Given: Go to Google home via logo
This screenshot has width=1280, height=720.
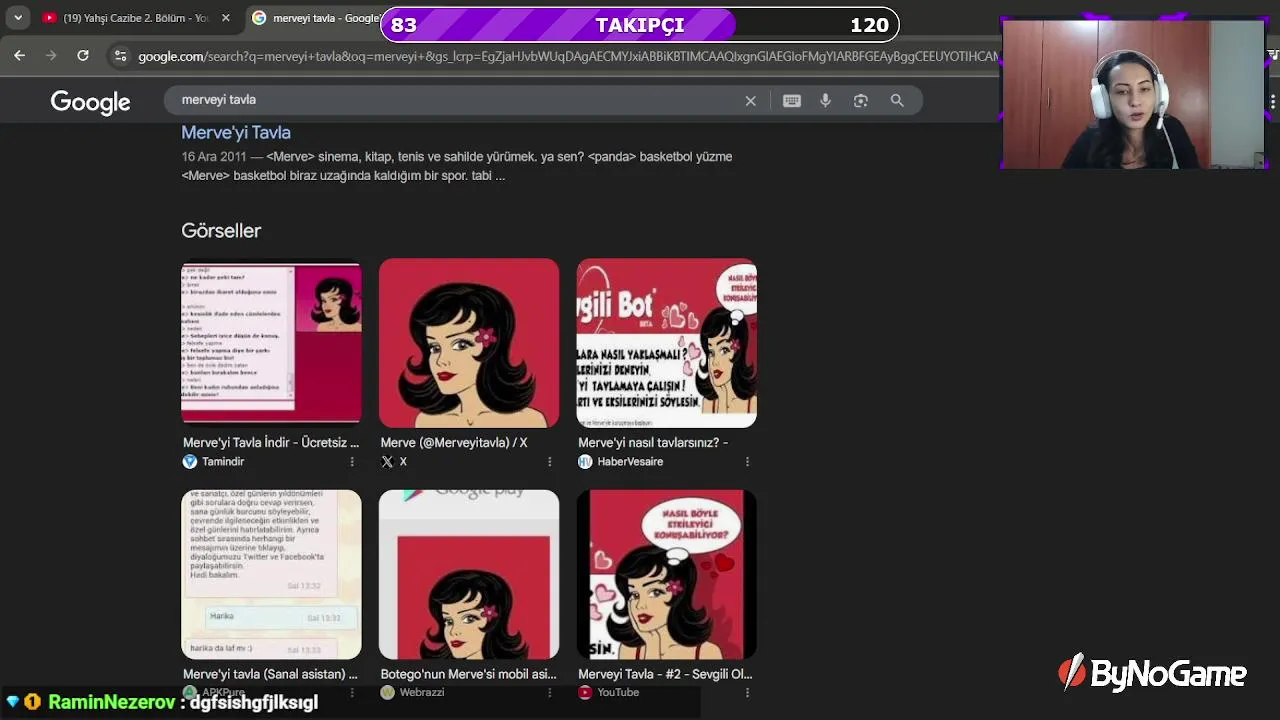Looking at the screenshot, I should click(x=90, y=102).
